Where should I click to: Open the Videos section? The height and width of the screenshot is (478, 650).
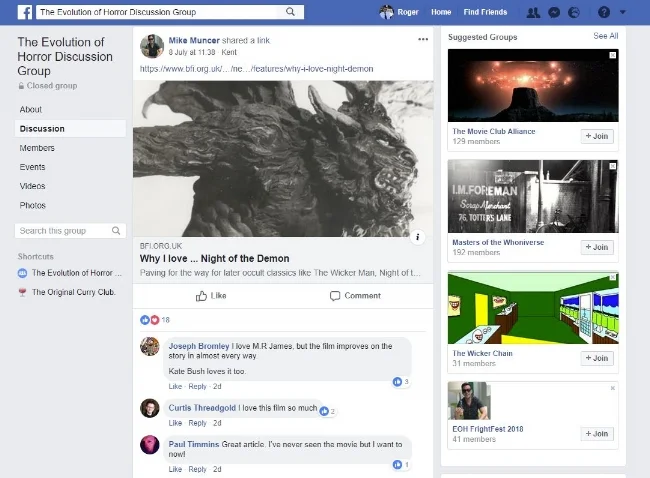tap(32, 186)
